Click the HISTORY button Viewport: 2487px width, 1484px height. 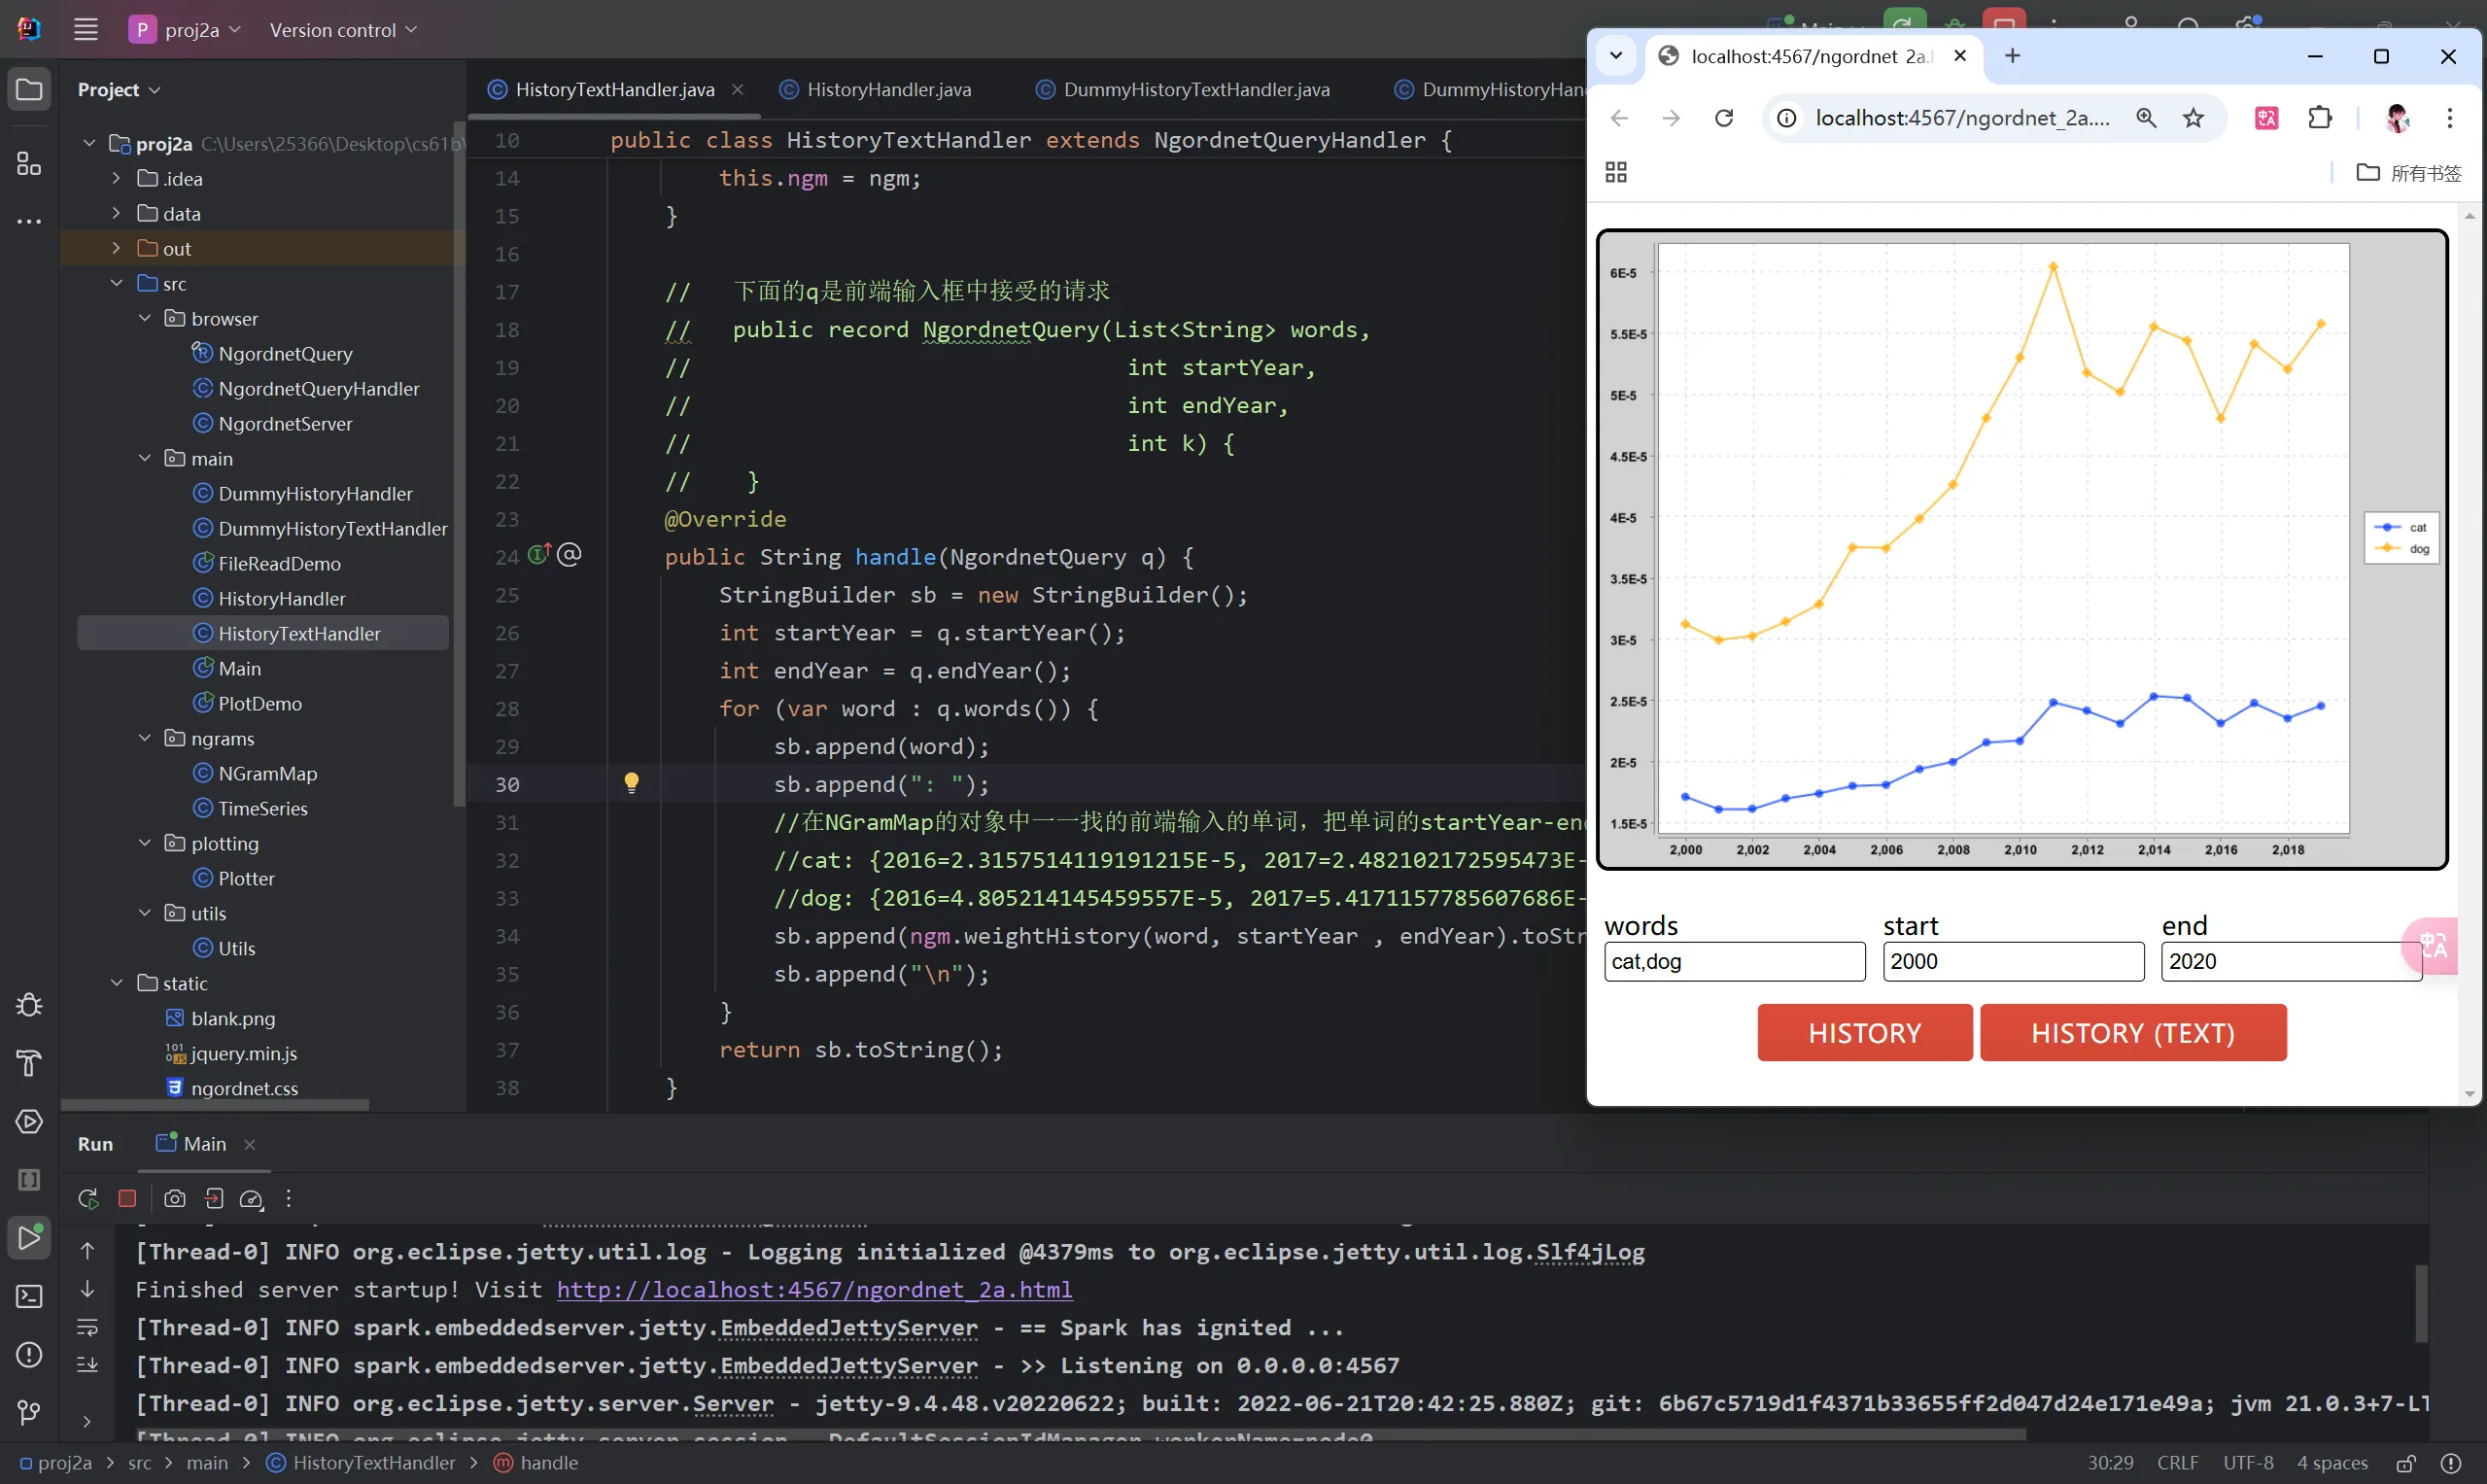point(1865,1032)
